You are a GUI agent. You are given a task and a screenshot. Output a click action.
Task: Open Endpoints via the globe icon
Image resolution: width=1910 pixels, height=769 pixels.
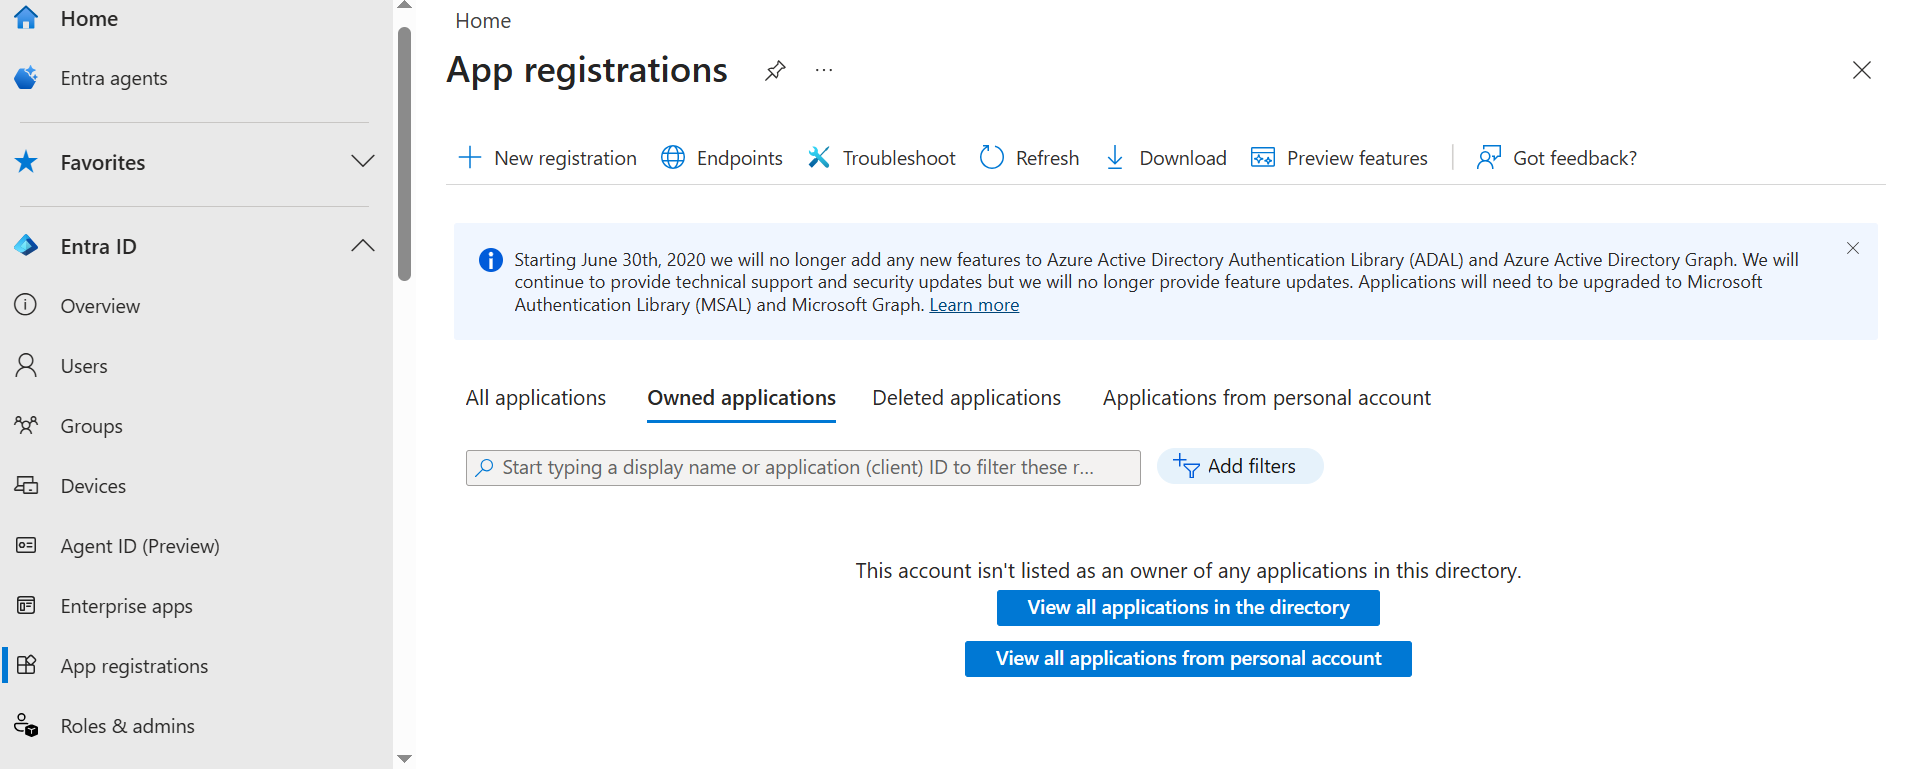[673, 158]
